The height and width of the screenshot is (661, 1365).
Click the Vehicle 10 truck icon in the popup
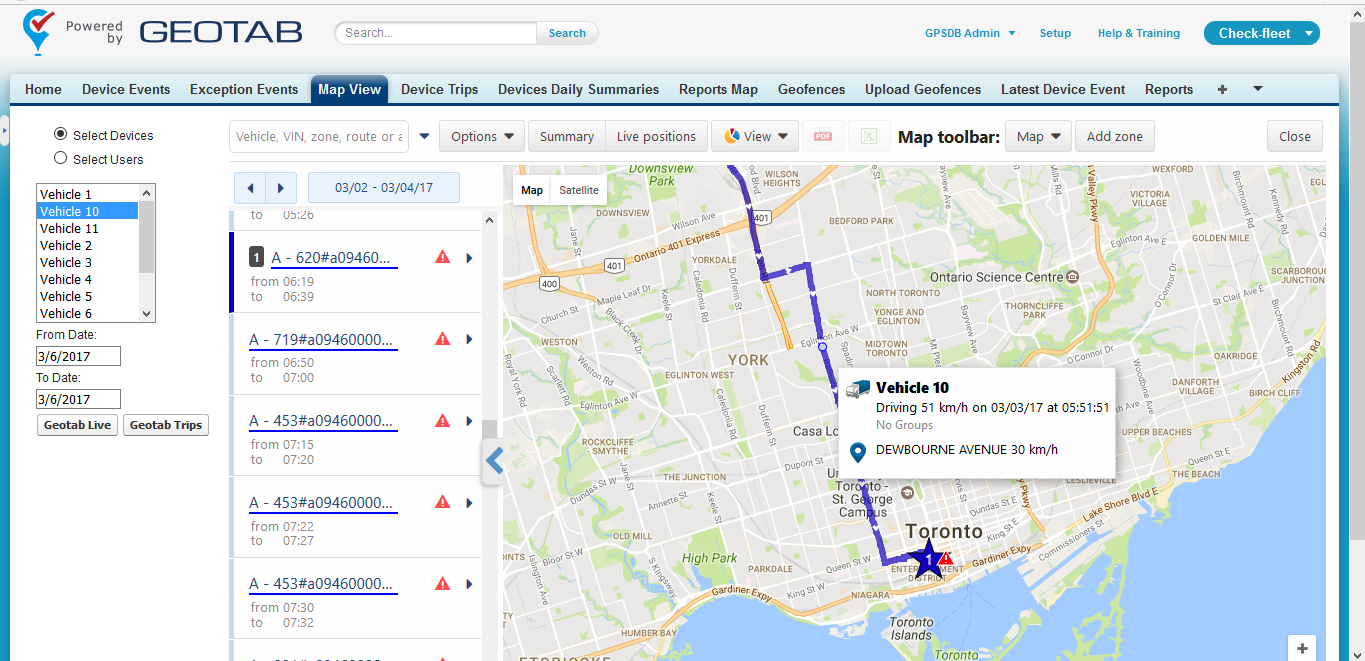tap(858, 388)
